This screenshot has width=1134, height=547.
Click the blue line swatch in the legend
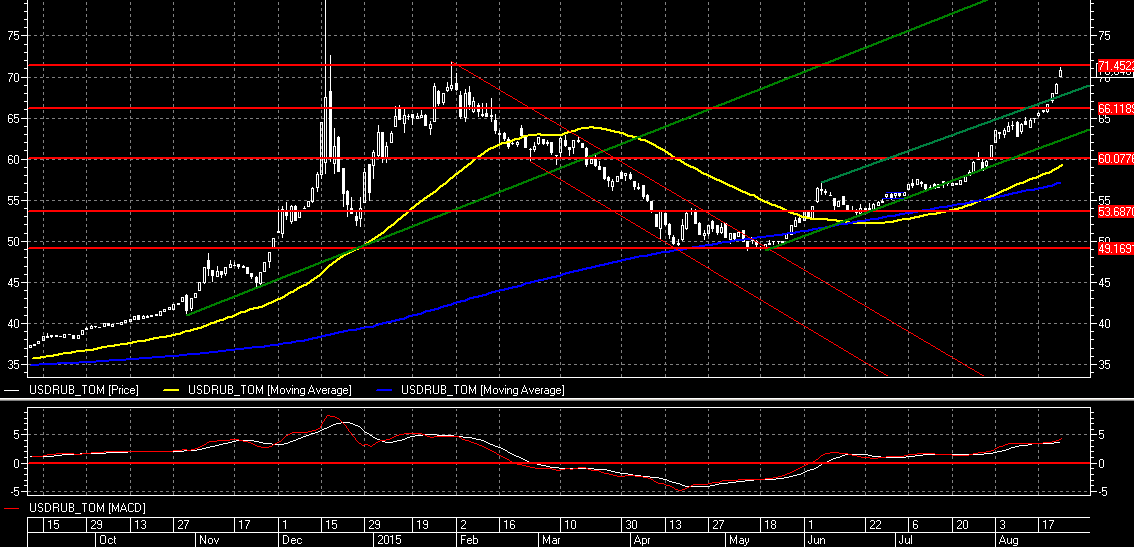pos(387,390)
